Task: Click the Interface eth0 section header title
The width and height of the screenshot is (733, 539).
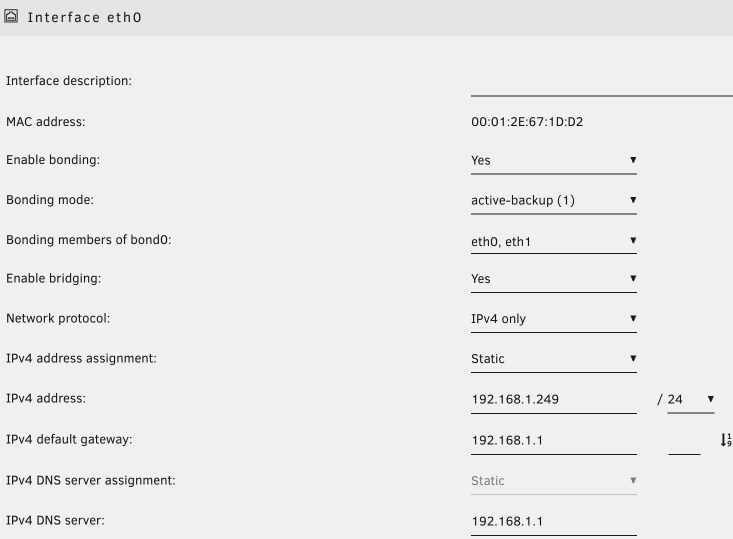Action: tap(84, 18)
